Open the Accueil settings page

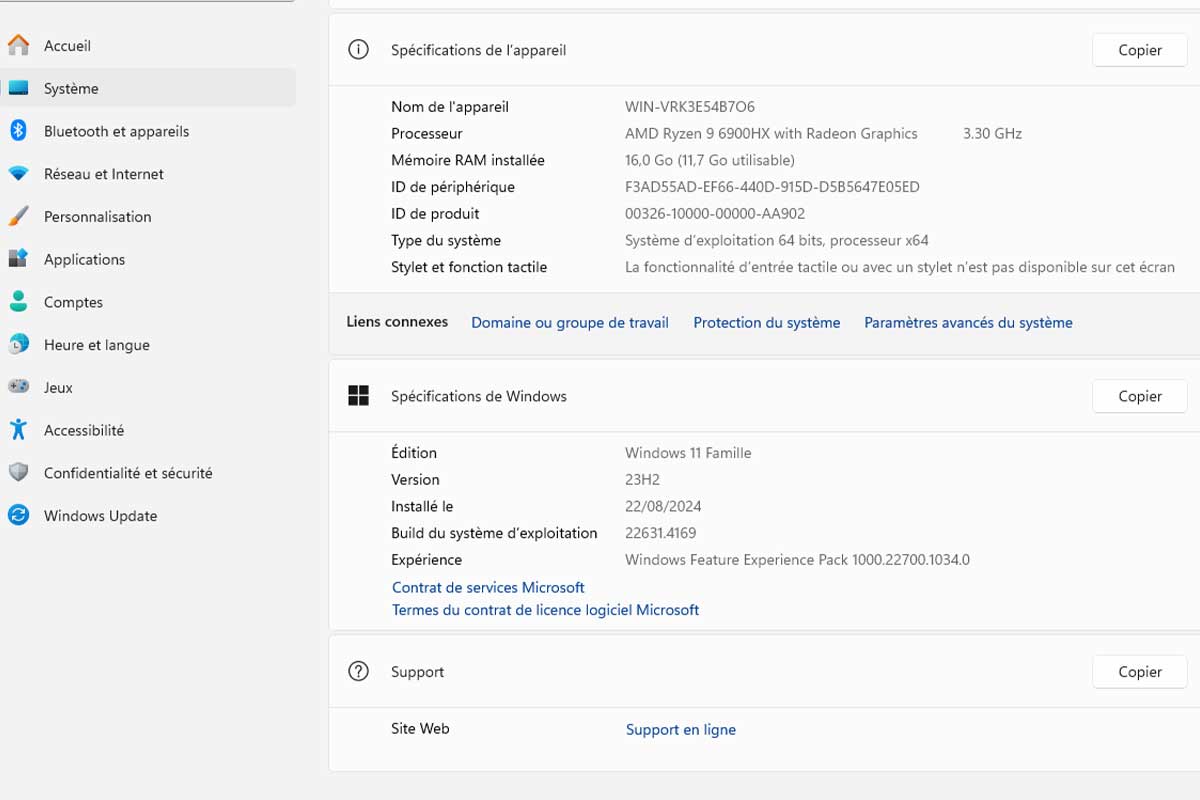[148, 45]
